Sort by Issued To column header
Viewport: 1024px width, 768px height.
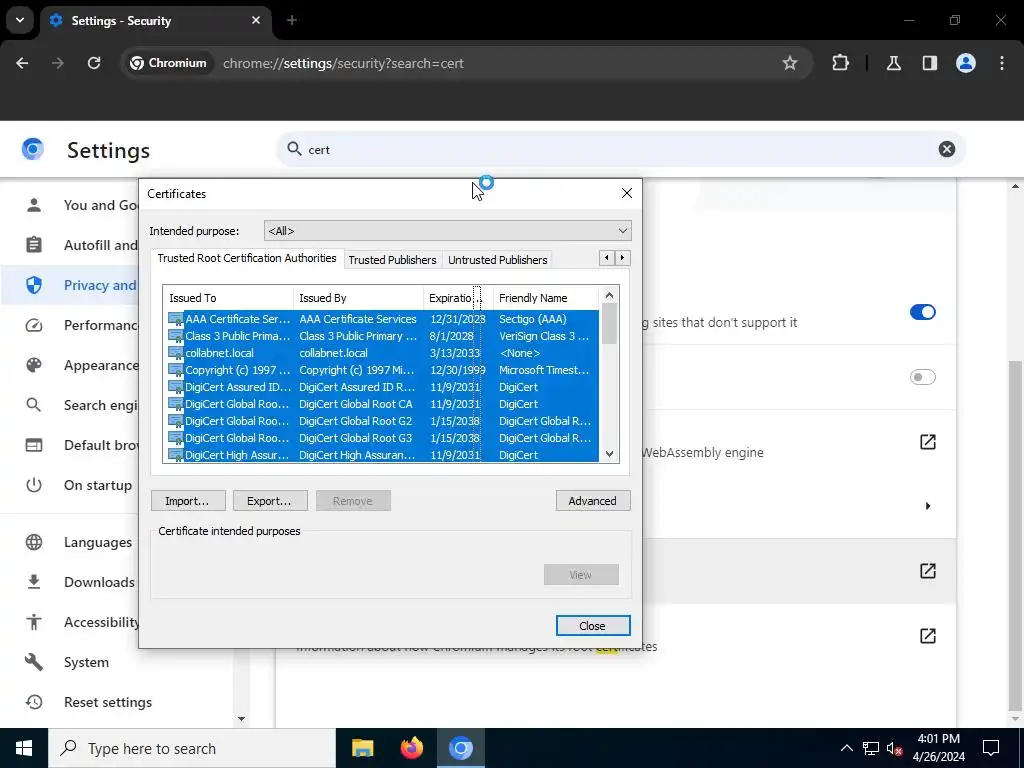pyautogui.click(x=228, y=298)
